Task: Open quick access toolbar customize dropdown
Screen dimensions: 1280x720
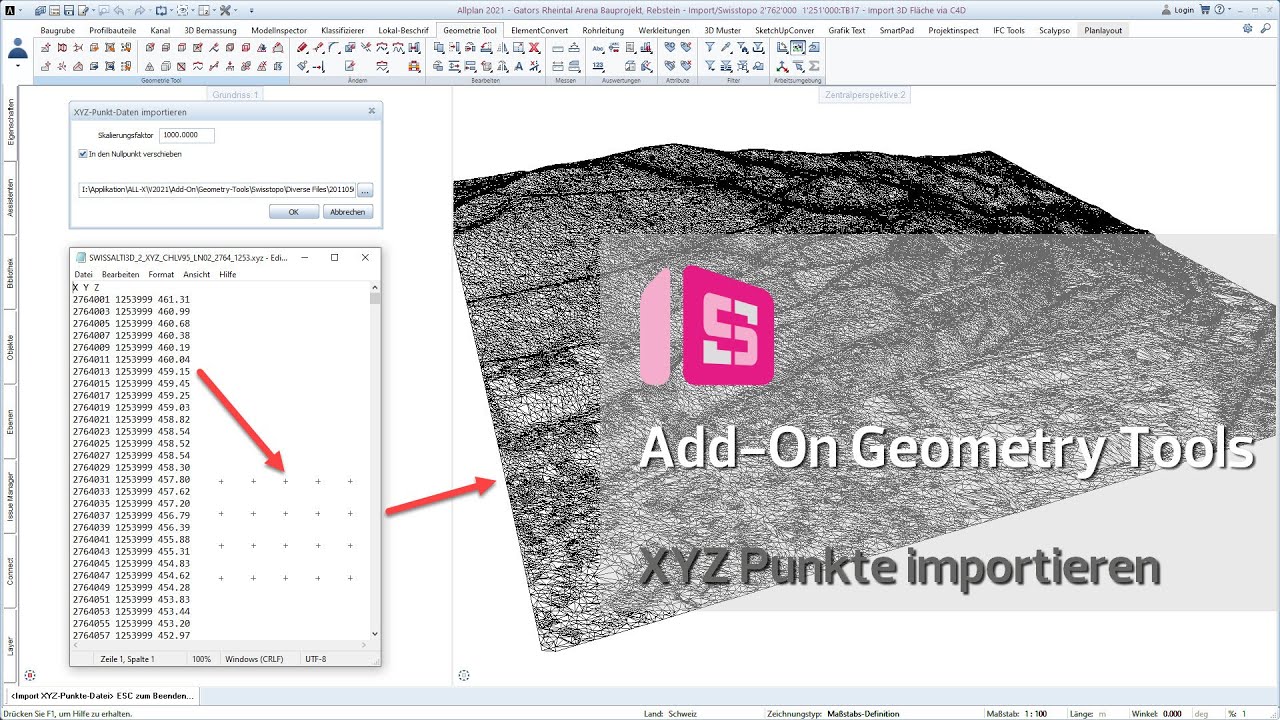Action: 252,10
